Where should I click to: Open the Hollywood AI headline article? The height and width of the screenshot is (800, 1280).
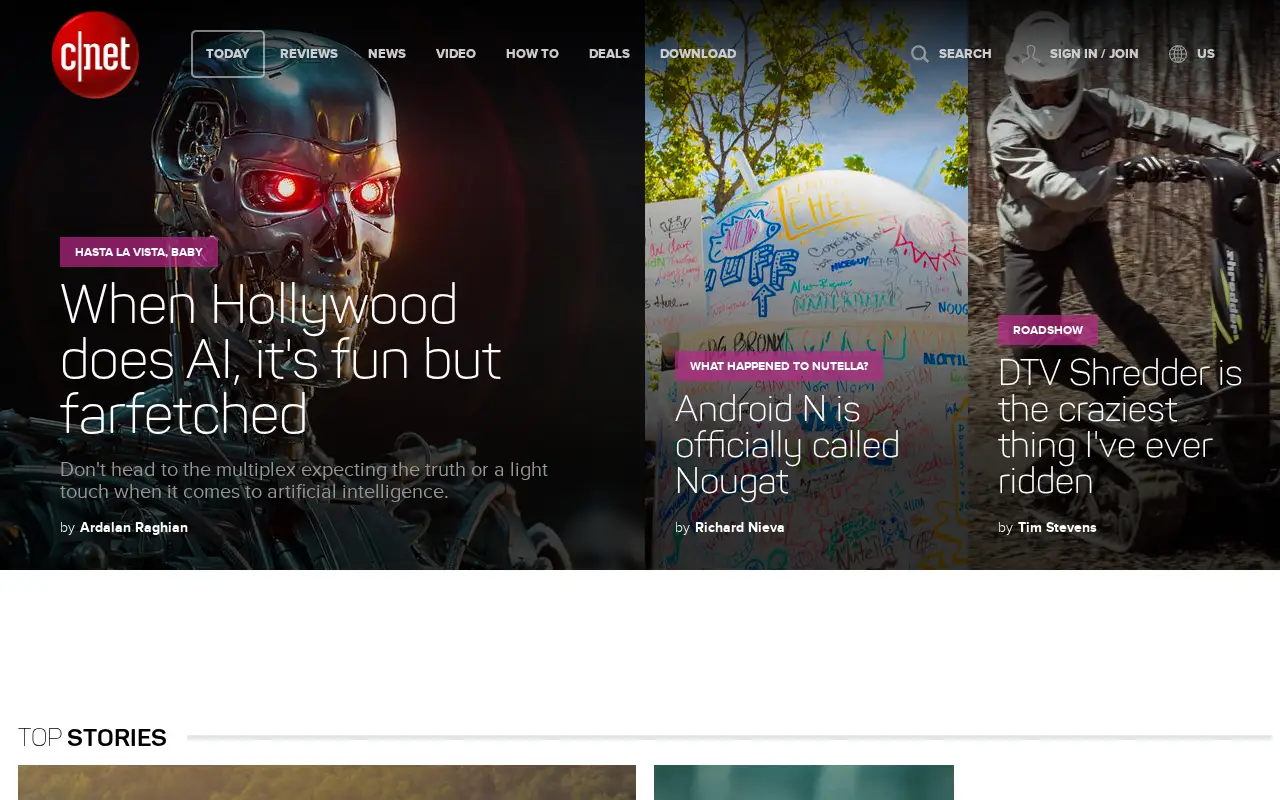coord(280,359)
